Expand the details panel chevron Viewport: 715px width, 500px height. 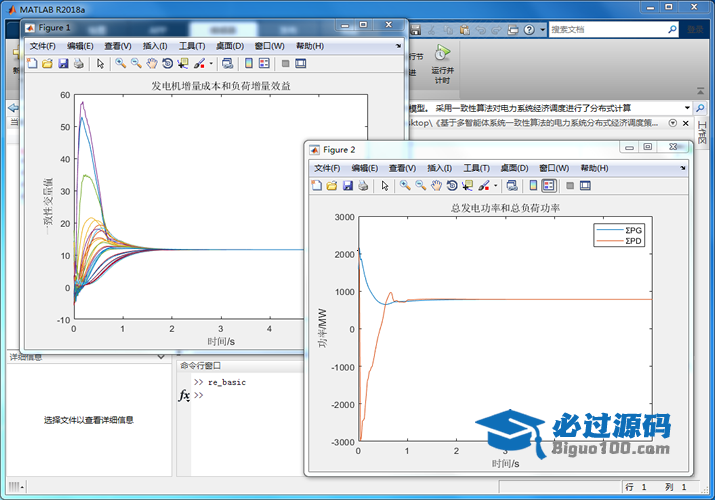(x=160, y=357)
